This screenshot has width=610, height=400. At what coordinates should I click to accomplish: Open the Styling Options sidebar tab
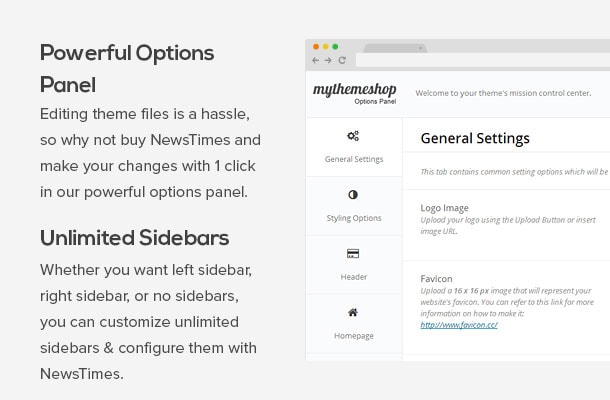click(354, 206)
